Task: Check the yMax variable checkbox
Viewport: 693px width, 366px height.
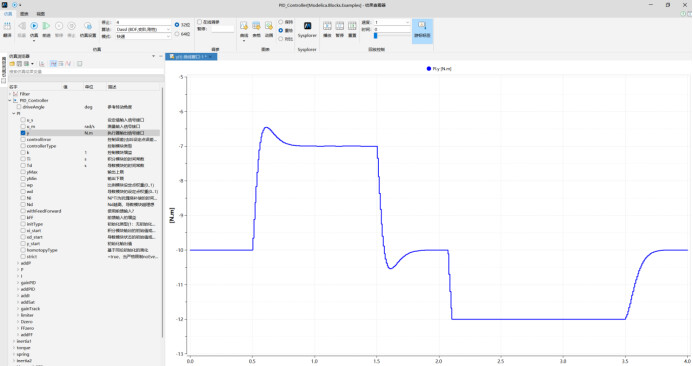Action: click(x=23, y=172)
